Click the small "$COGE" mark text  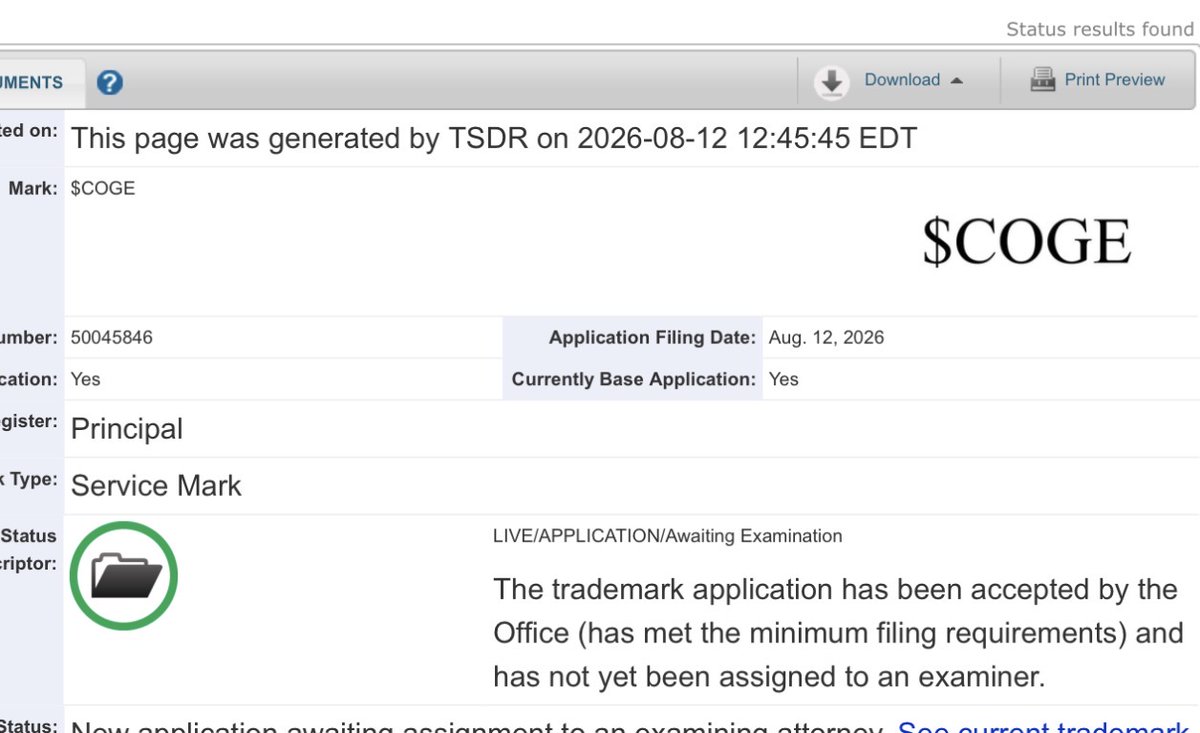tap(103, 189)
